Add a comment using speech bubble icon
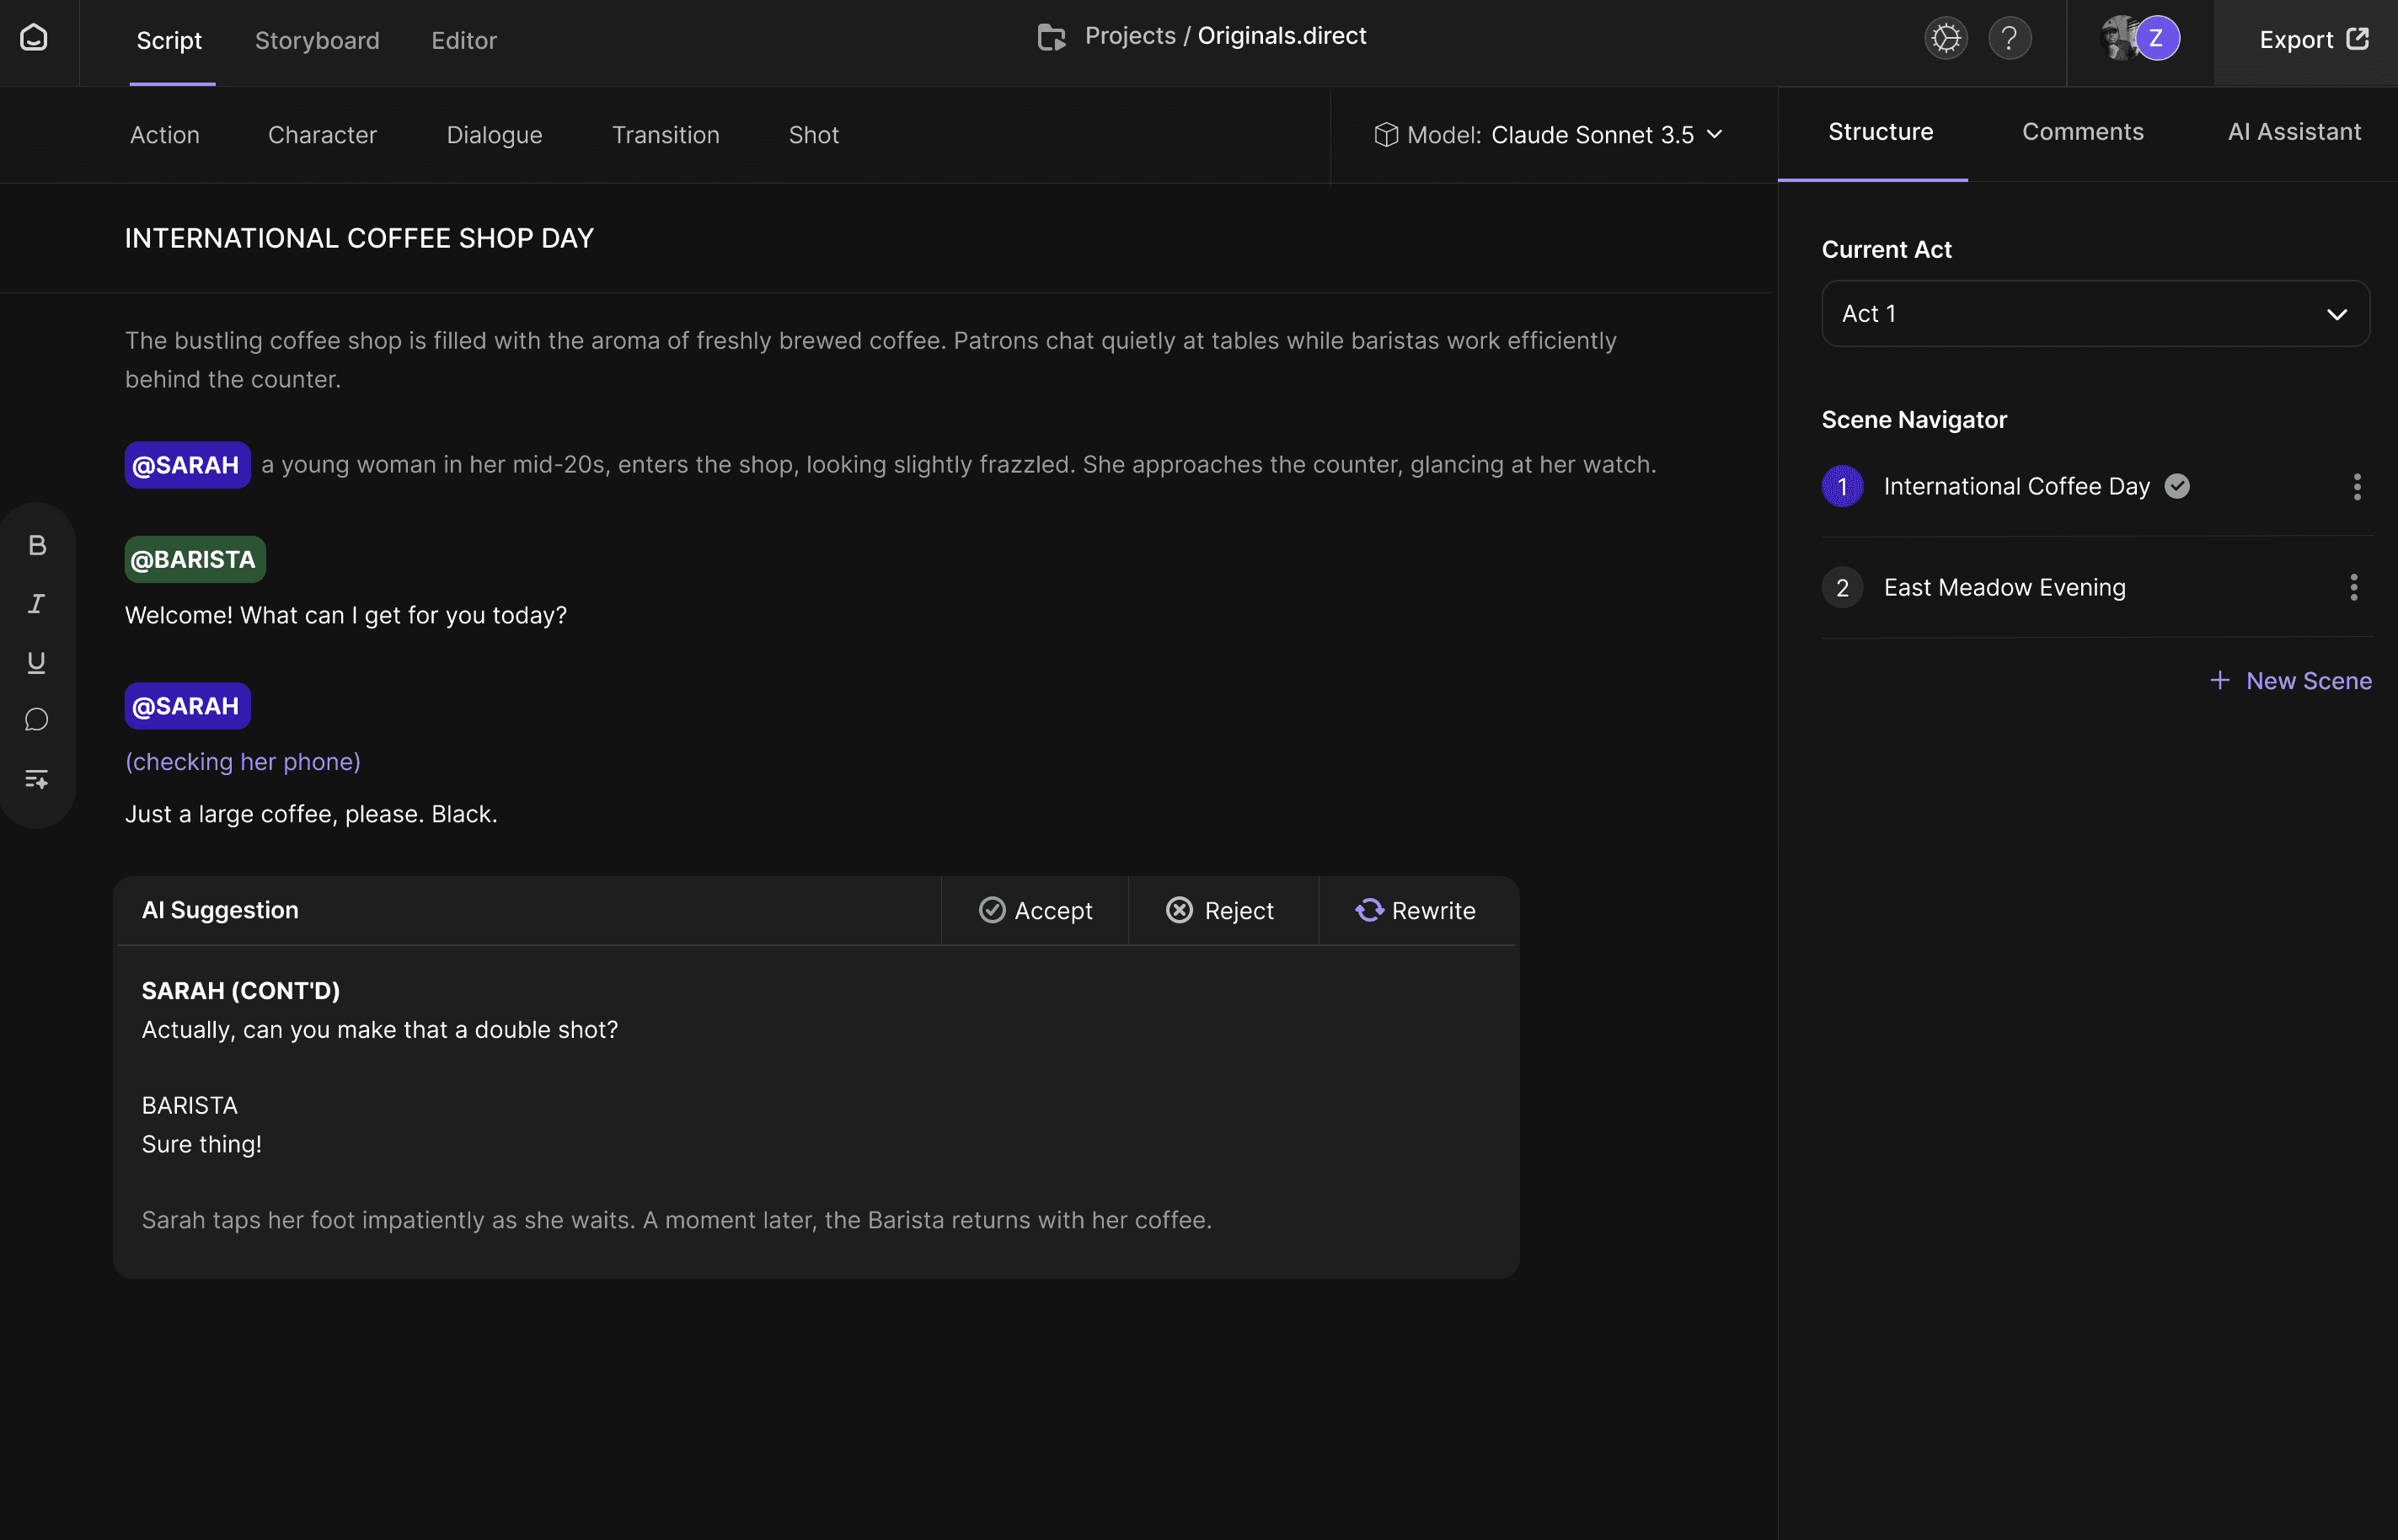Image resolution: width=2398 pixels, height=1540 pixels. coord(37,720)
